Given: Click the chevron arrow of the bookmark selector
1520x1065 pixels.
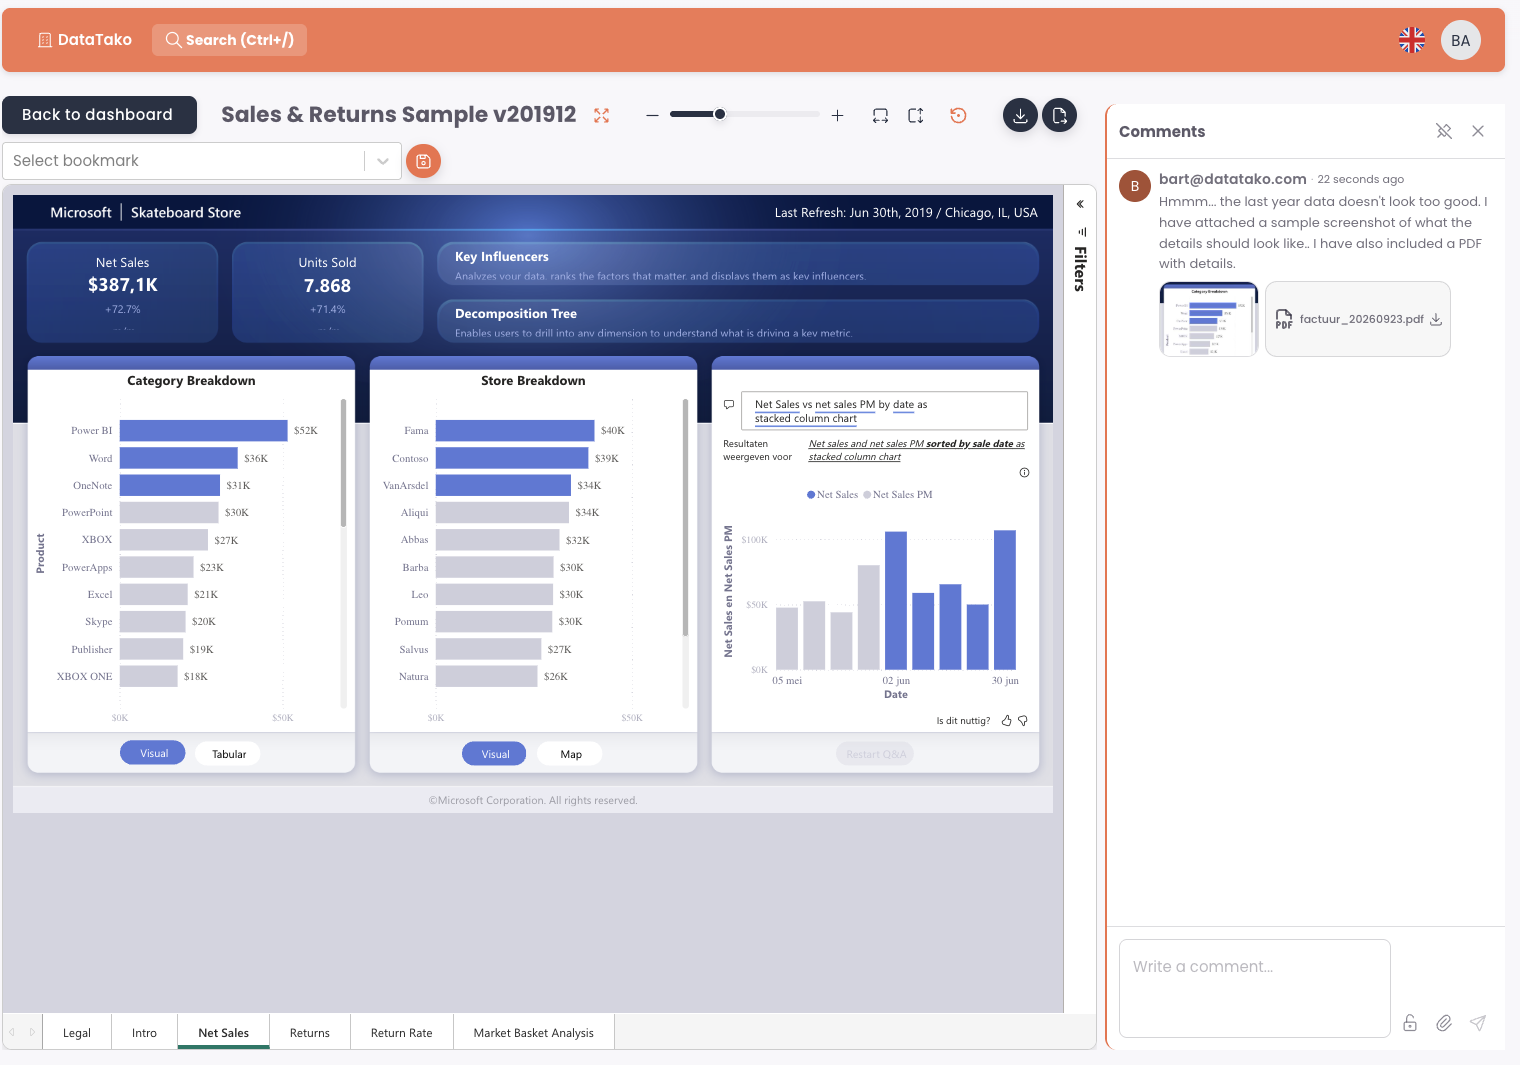Looking at the screenshot, I should click(383, 161).
